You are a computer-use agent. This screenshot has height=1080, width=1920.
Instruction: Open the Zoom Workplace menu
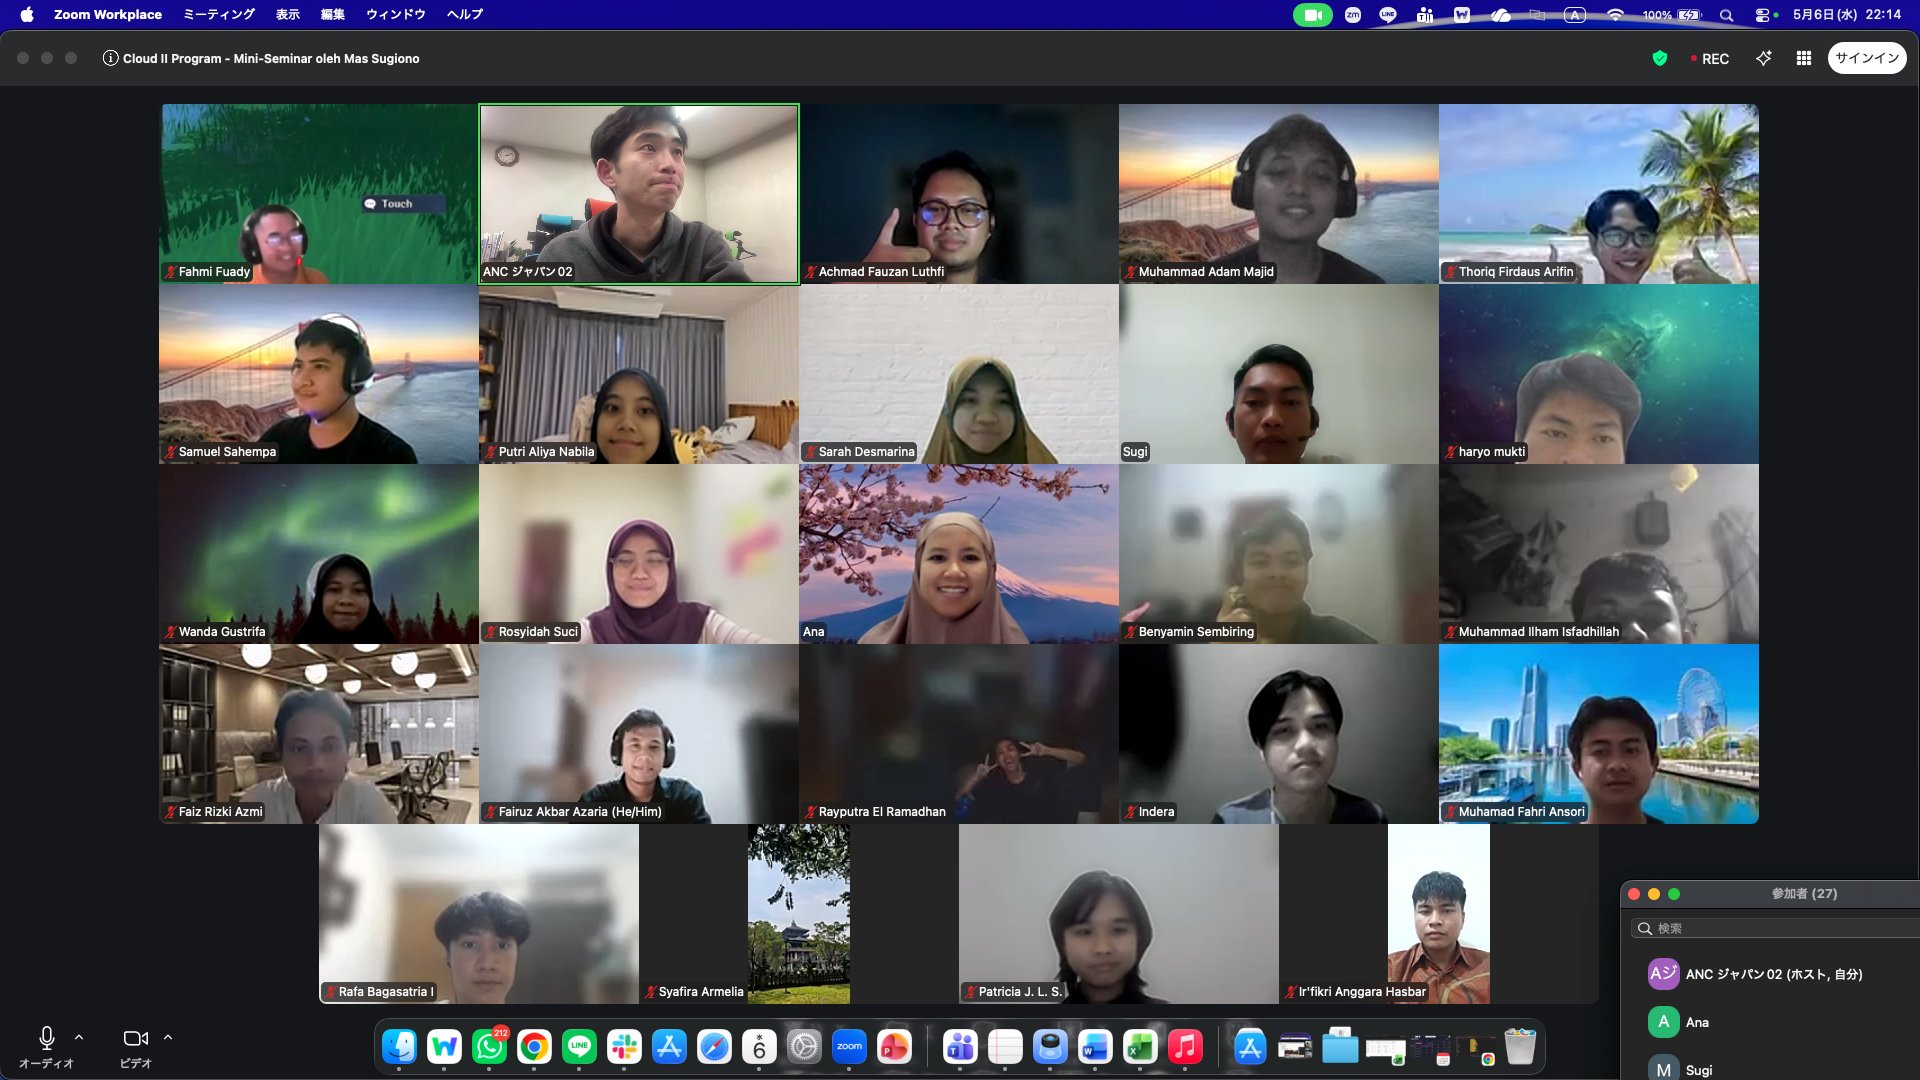click(x=107, y=14)
